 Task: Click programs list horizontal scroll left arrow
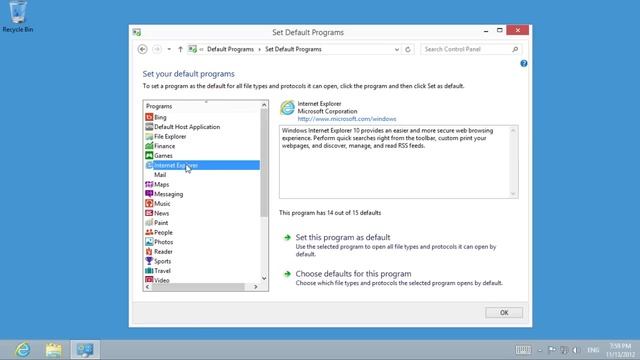click(x=148, y=287)
